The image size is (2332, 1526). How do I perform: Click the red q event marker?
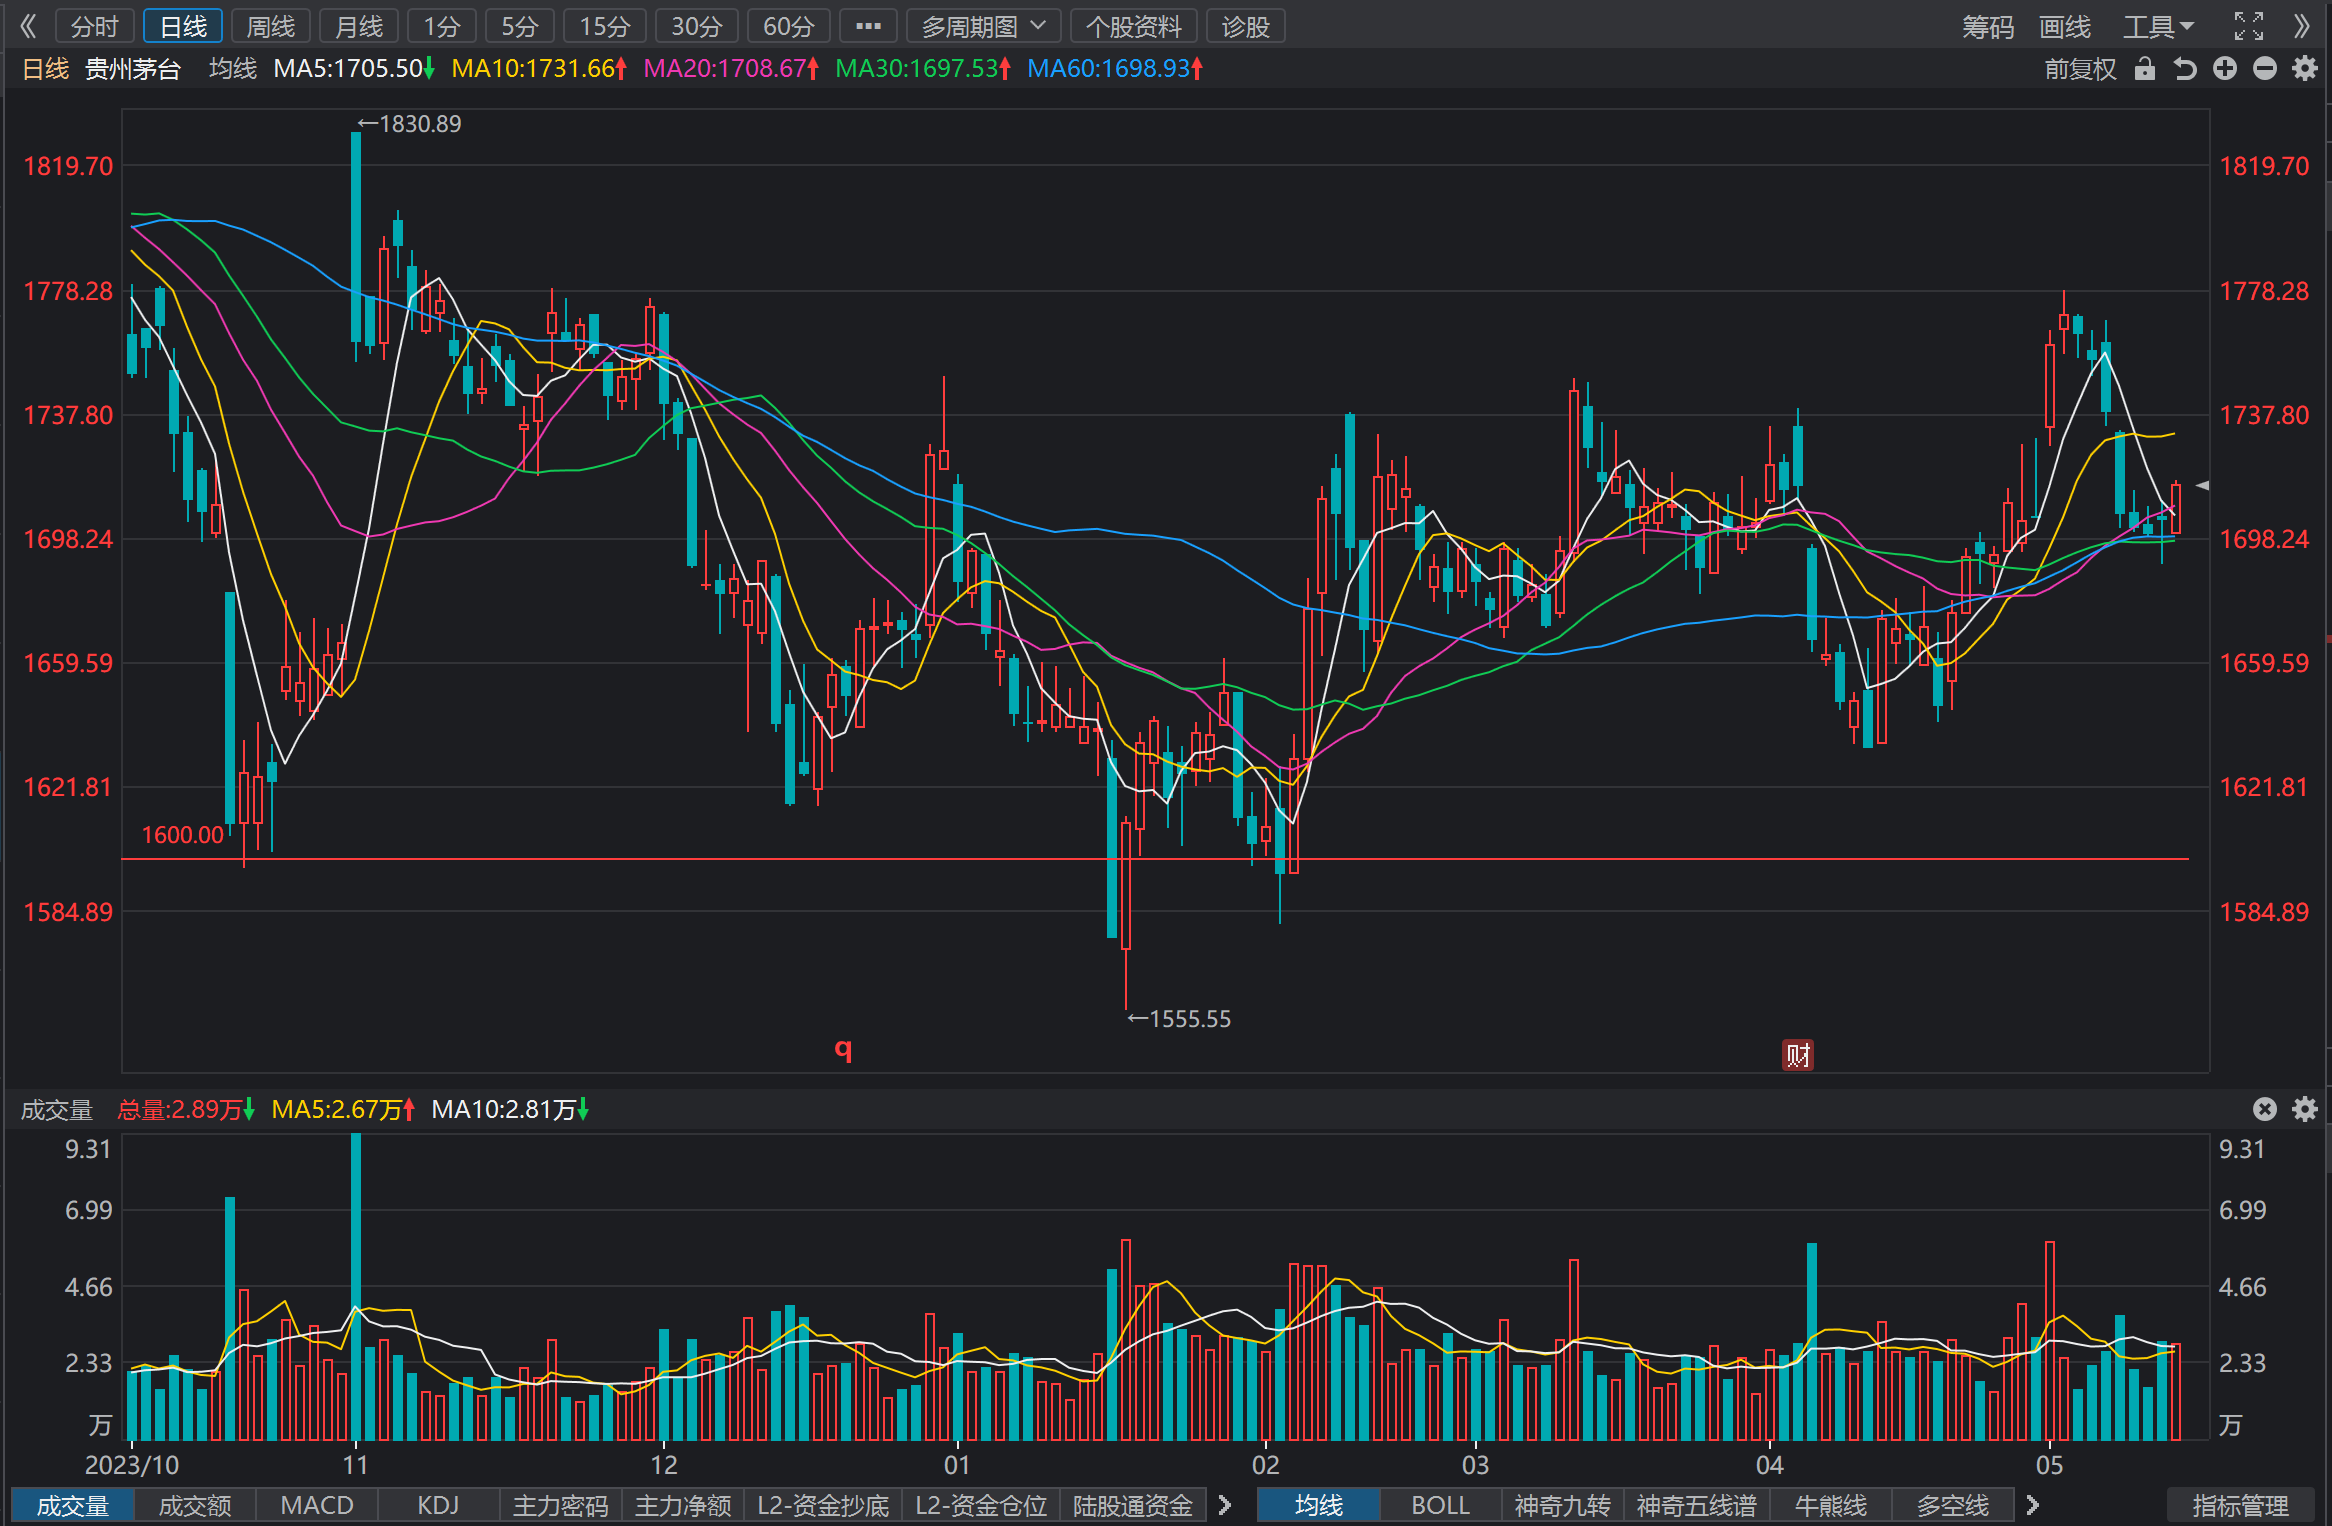click(x=844, y=1049)
